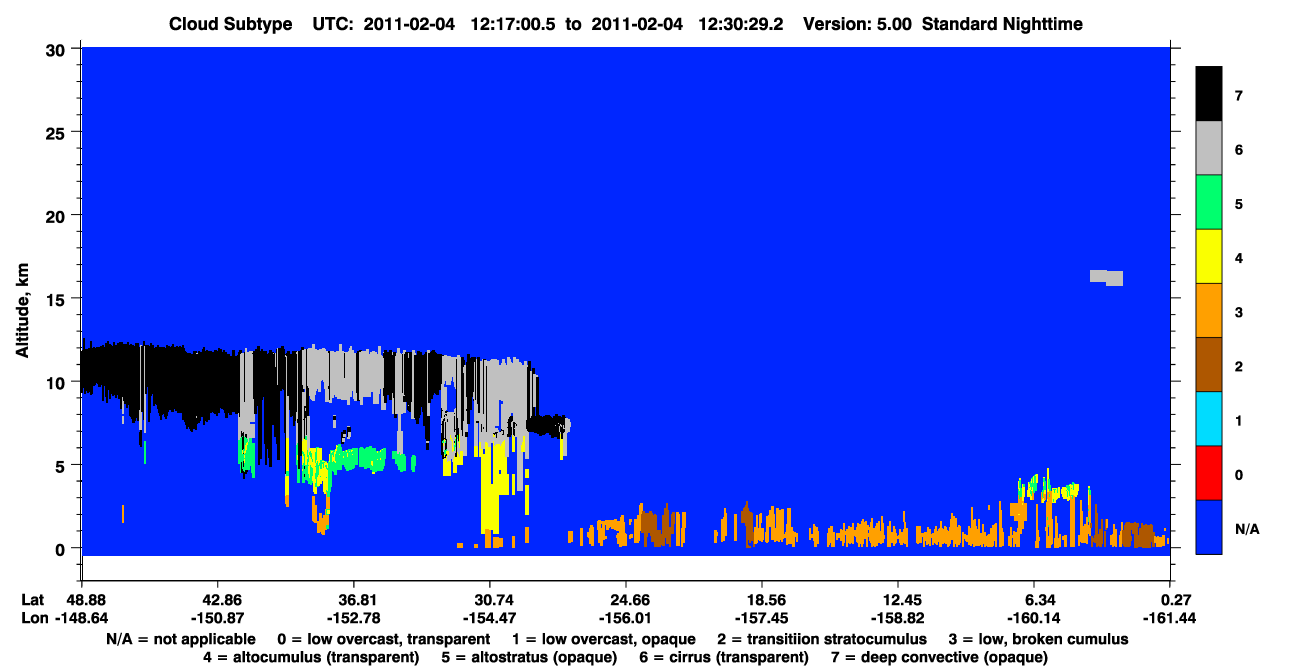The image size is (1300, 667).
Task: Click the y-axis tick label 30
Action: click(x=58, y=49)
